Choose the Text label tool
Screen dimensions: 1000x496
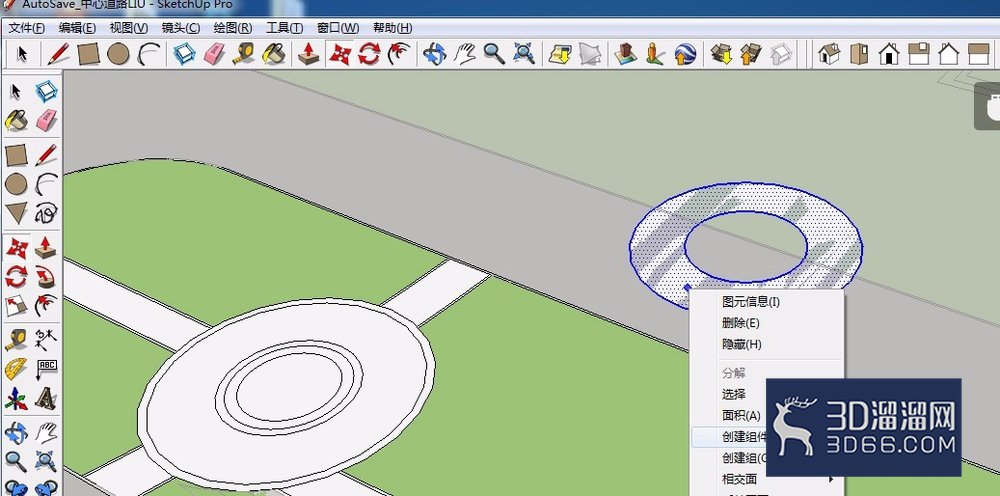[46, 368]
